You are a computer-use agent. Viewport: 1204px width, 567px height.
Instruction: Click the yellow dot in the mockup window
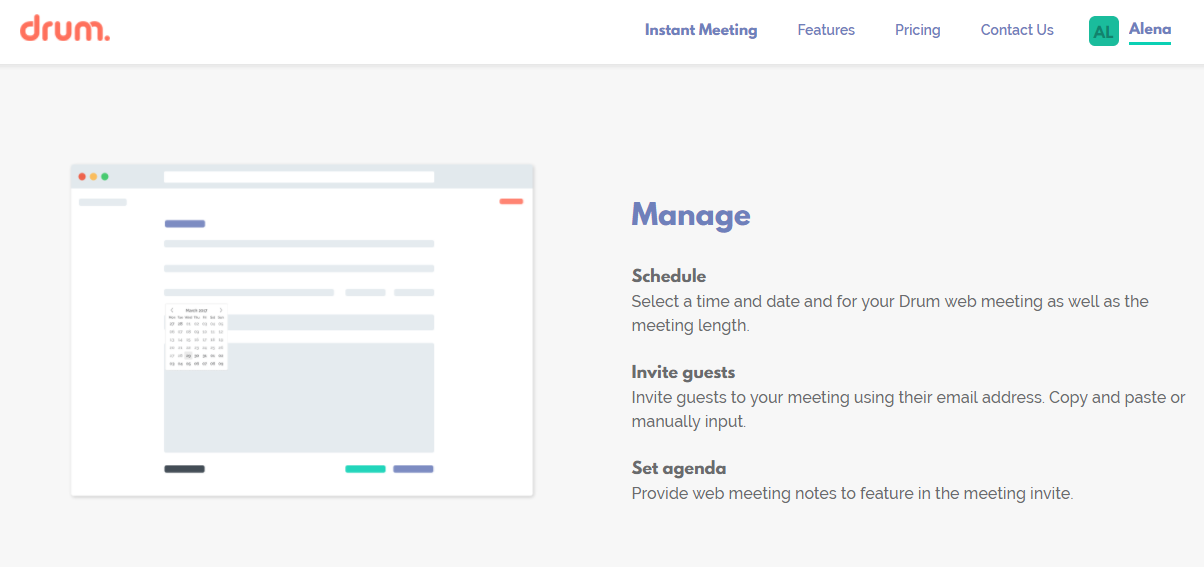point(93,177)
